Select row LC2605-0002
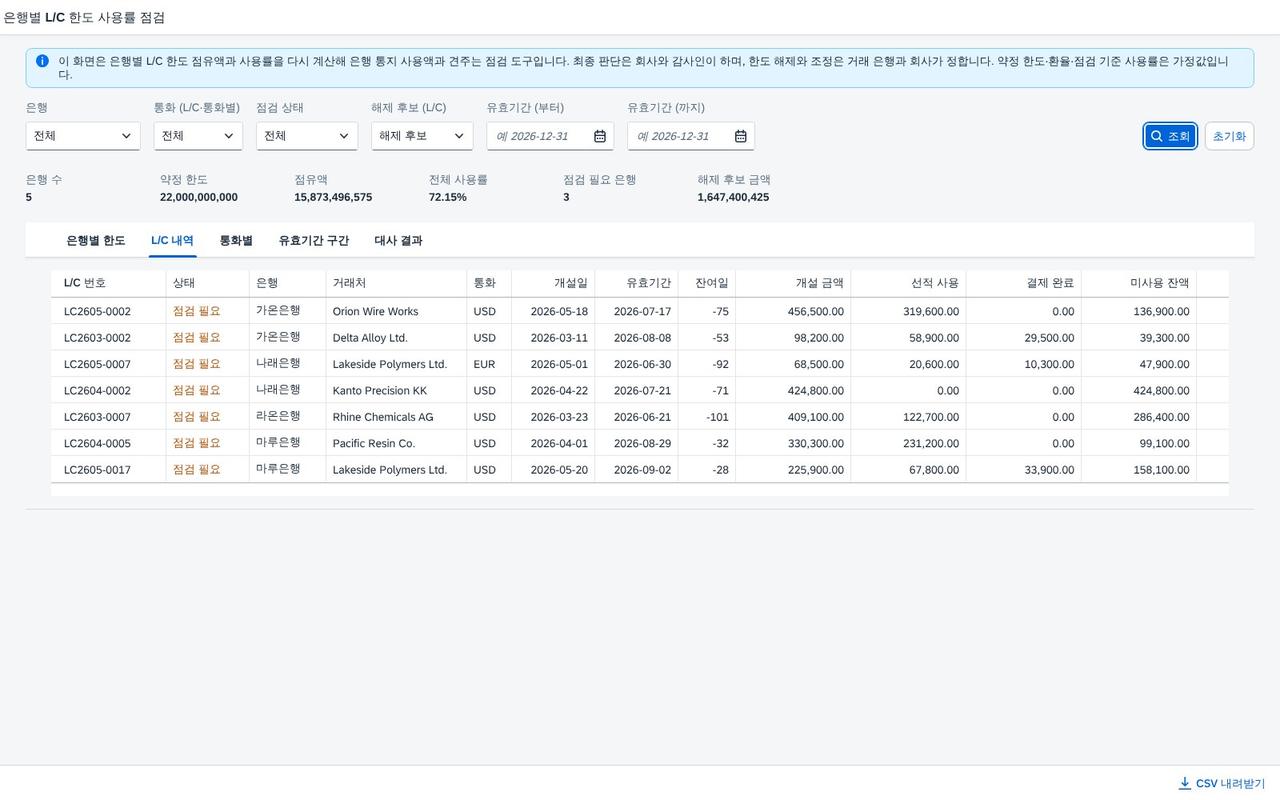1280x800 pixels. [640, 311]
